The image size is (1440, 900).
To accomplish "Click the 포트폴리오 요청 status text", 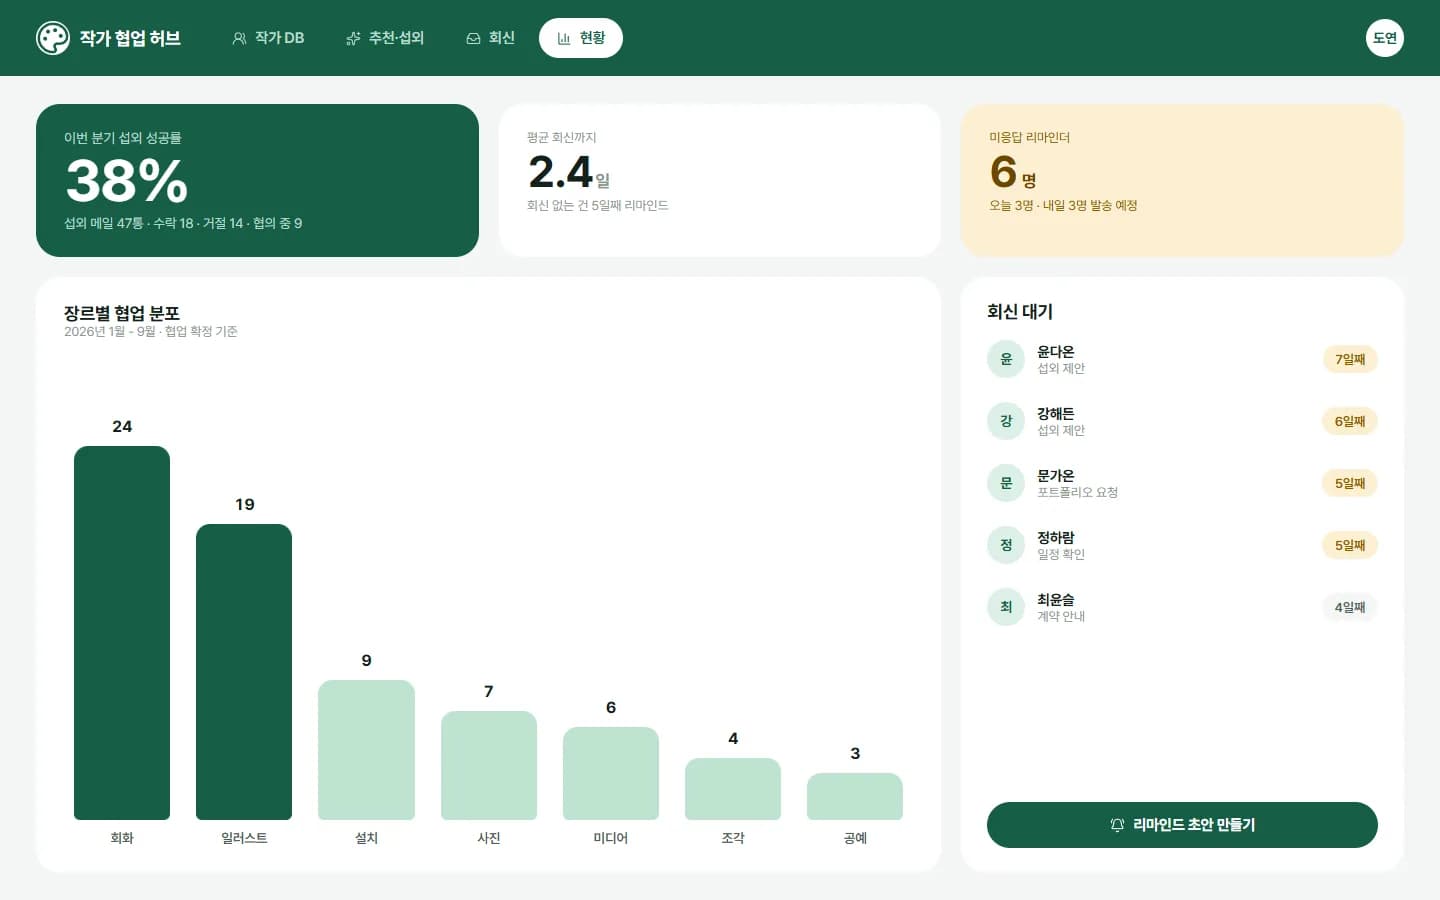I will coord(1078,492).
